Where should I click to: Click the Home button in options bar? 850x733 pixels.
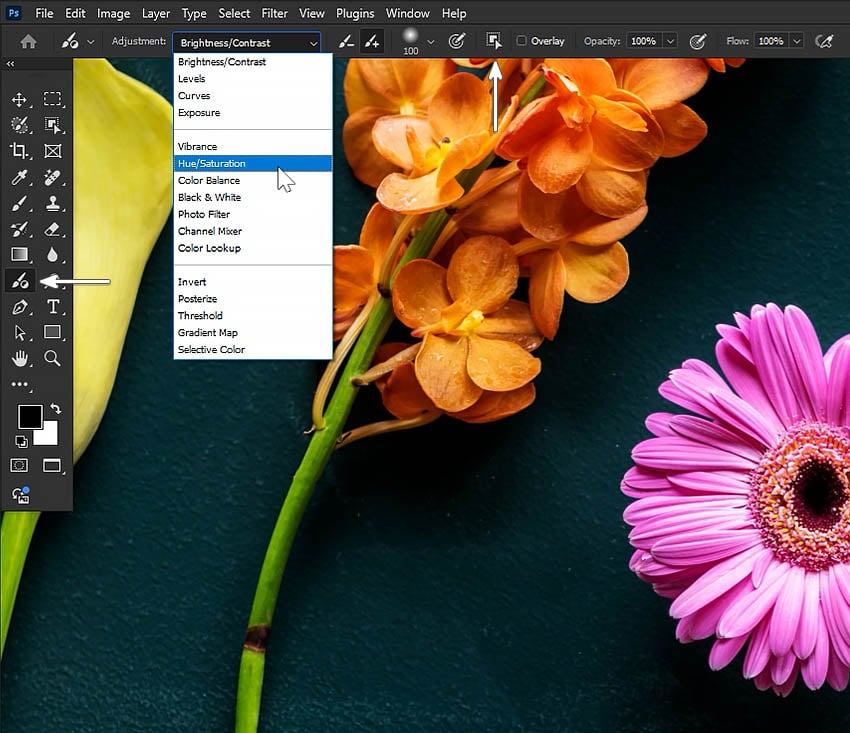(28, 41)
